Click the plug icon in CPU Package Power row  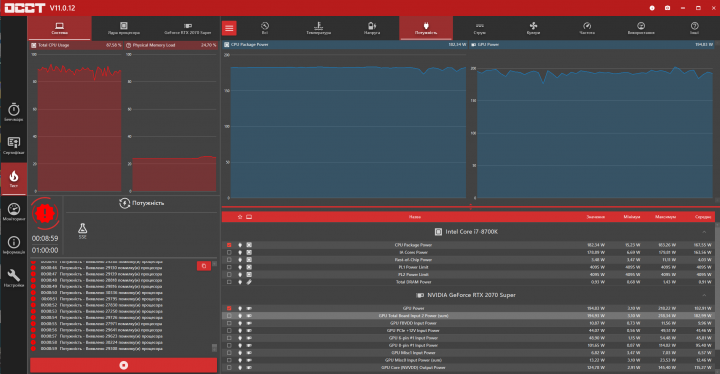coord(240,245)
